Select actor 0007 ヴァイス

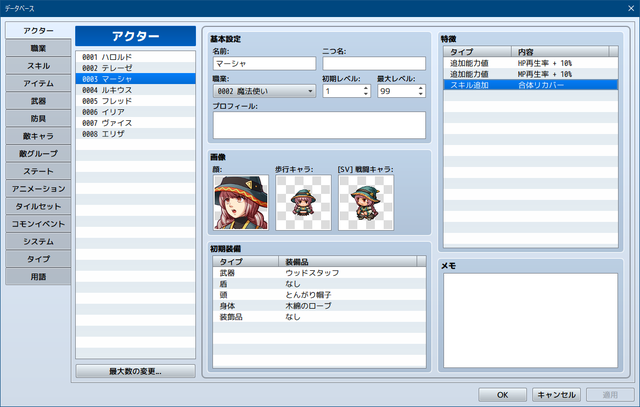(x=136, y=123)
